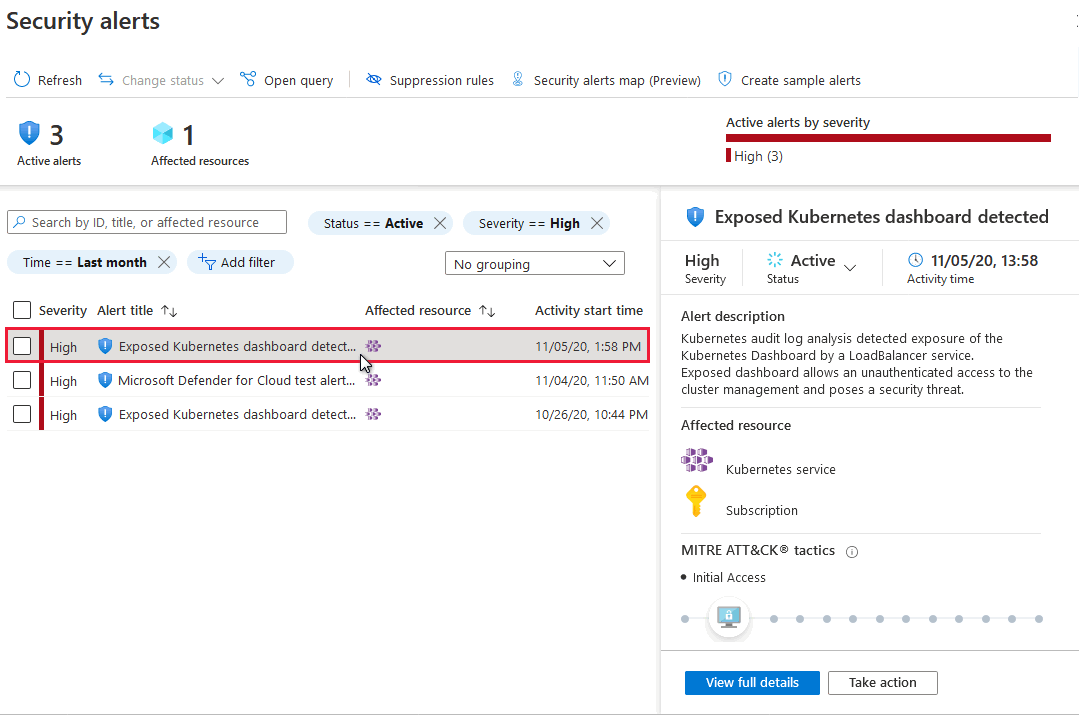The image size is (1079, 725).
Task: Open the query icon for security alerts
Action: (x=248, y=78)
